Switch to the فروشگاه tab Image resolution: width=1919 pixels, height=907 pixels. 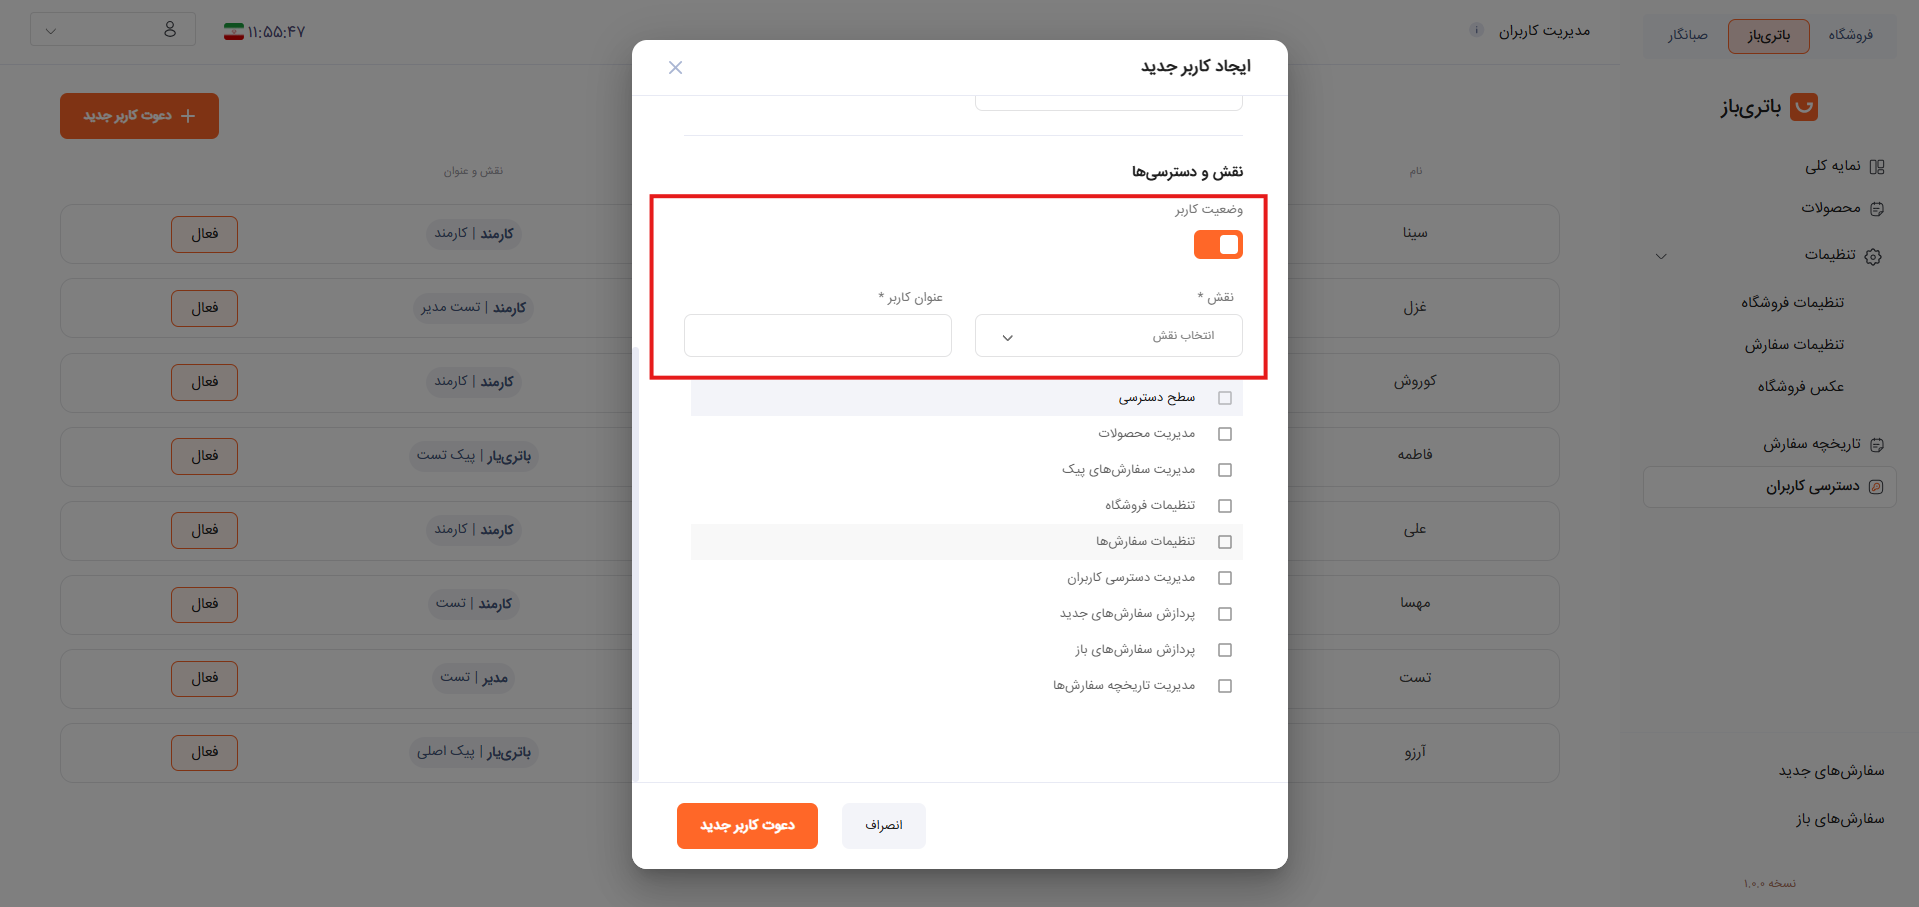pyautogui.click(x=1851, y=35)
